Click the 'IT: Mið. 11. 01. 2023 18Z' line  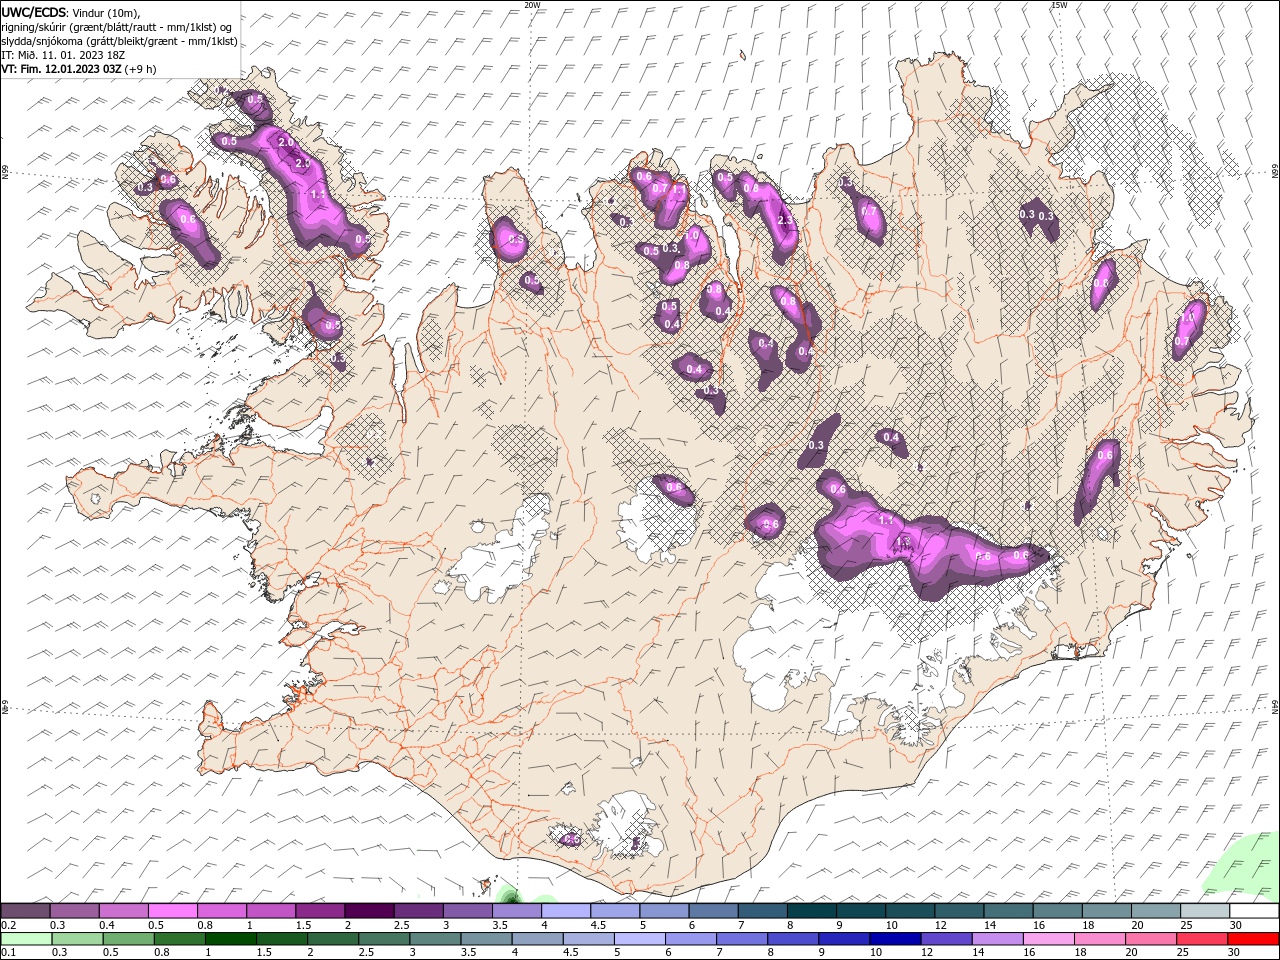click(64, 55)
